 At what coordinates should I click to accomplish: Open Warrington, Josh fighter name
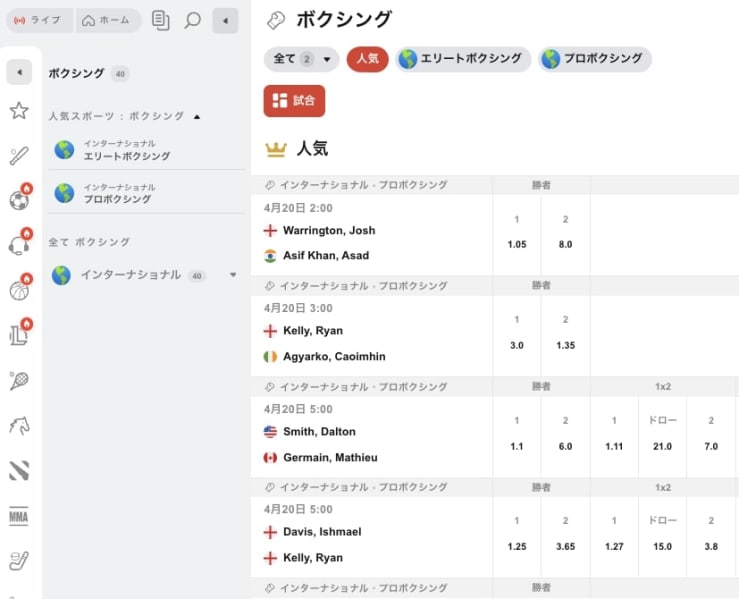pos(329,230)
